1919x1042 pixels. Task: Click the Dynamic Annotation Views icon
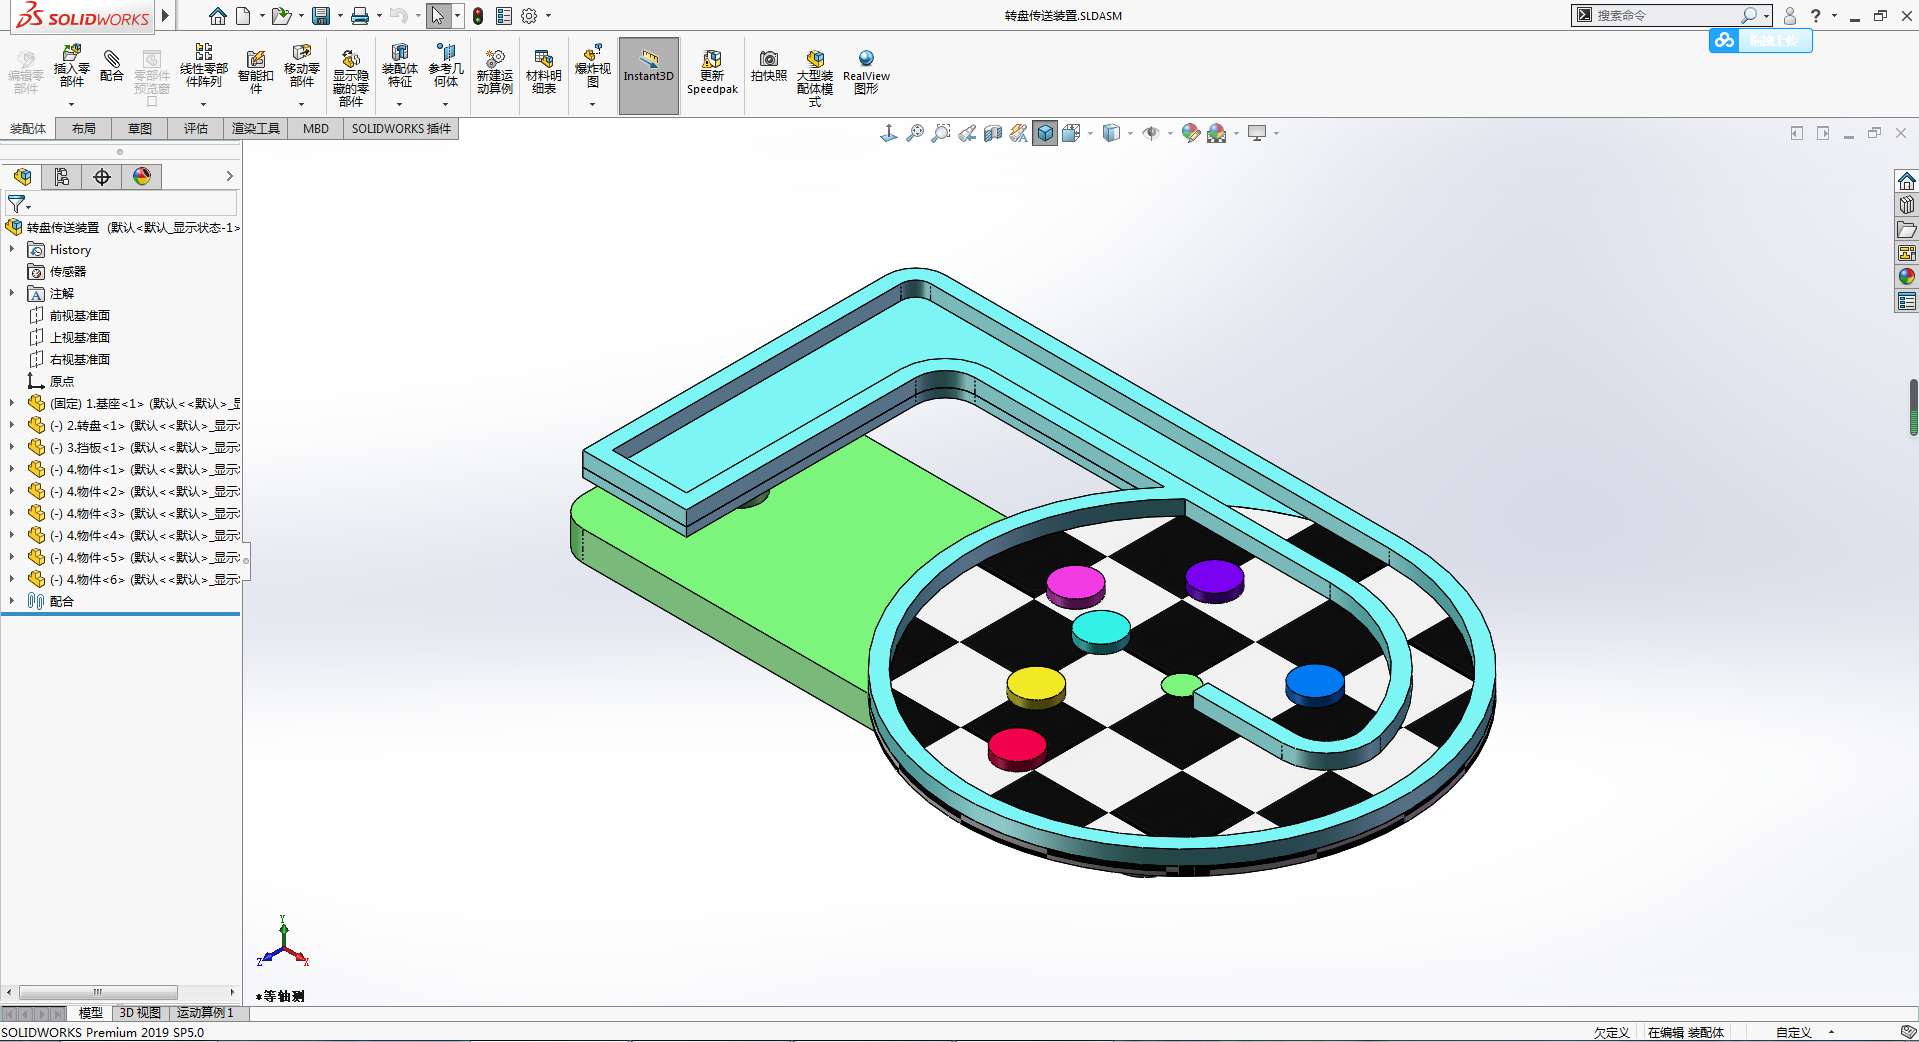click(1019, 133)
